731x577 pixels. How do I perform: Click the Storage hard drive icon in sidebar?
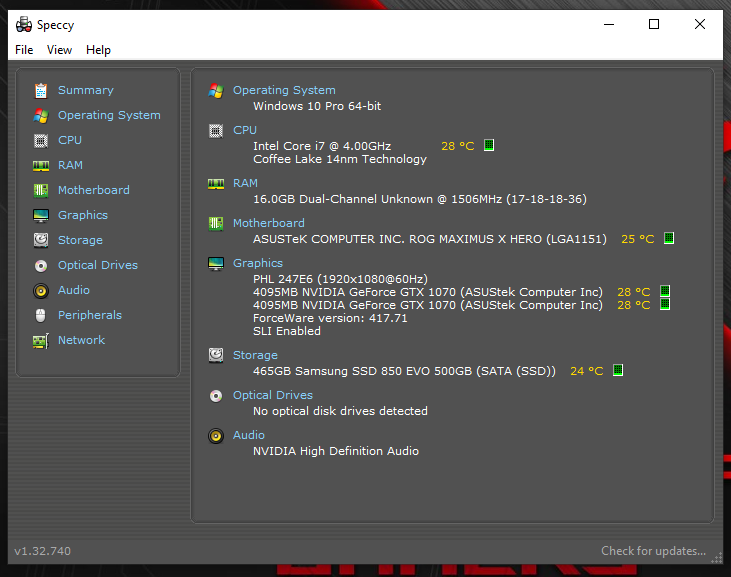coord(41,240)
